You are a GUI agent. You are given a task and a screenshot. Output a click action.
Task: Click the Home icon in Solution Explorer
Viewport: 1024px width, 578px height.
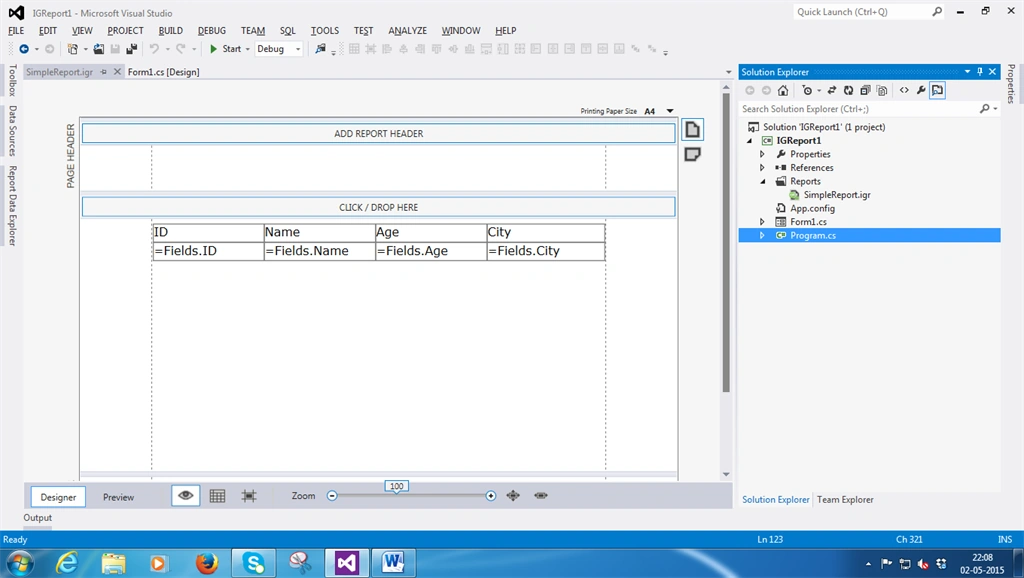[782, 91]
